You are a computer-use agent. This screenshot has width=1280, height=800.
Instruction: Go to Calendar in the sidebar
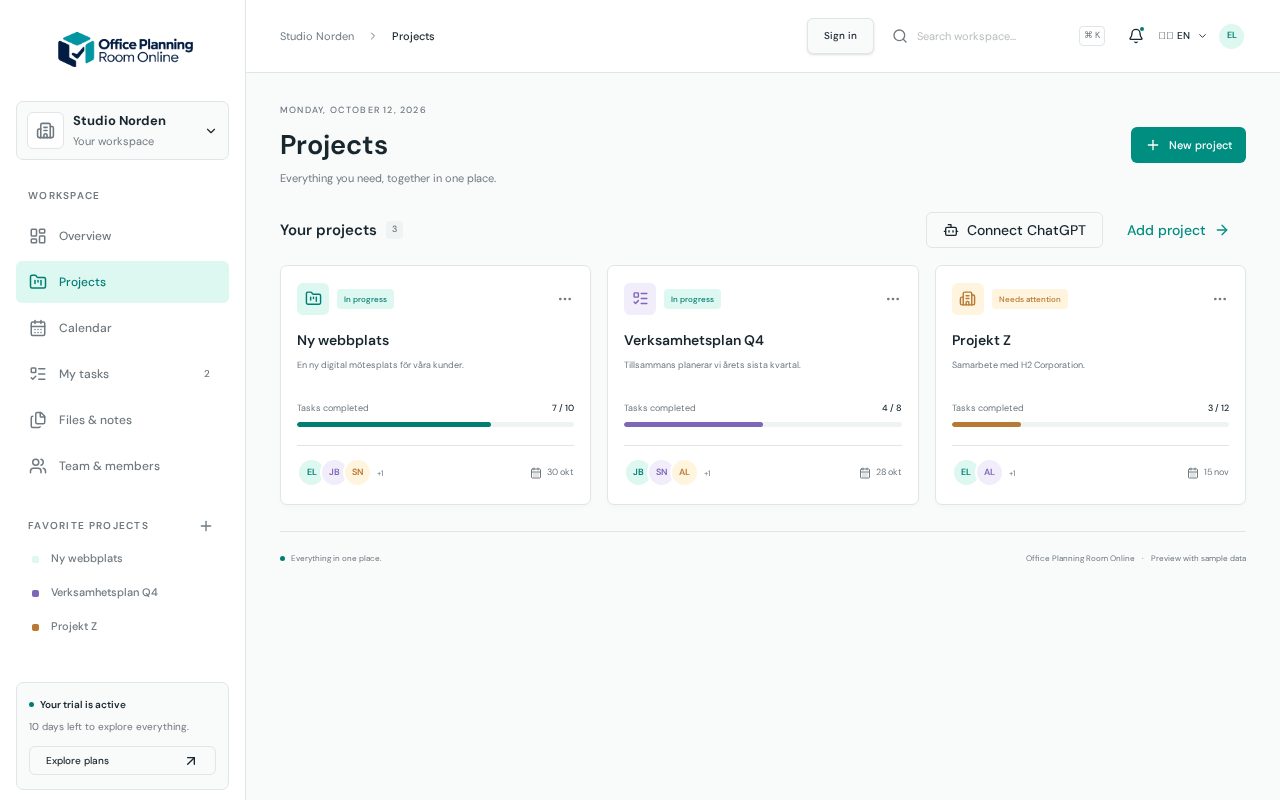[x=122, y=328]
